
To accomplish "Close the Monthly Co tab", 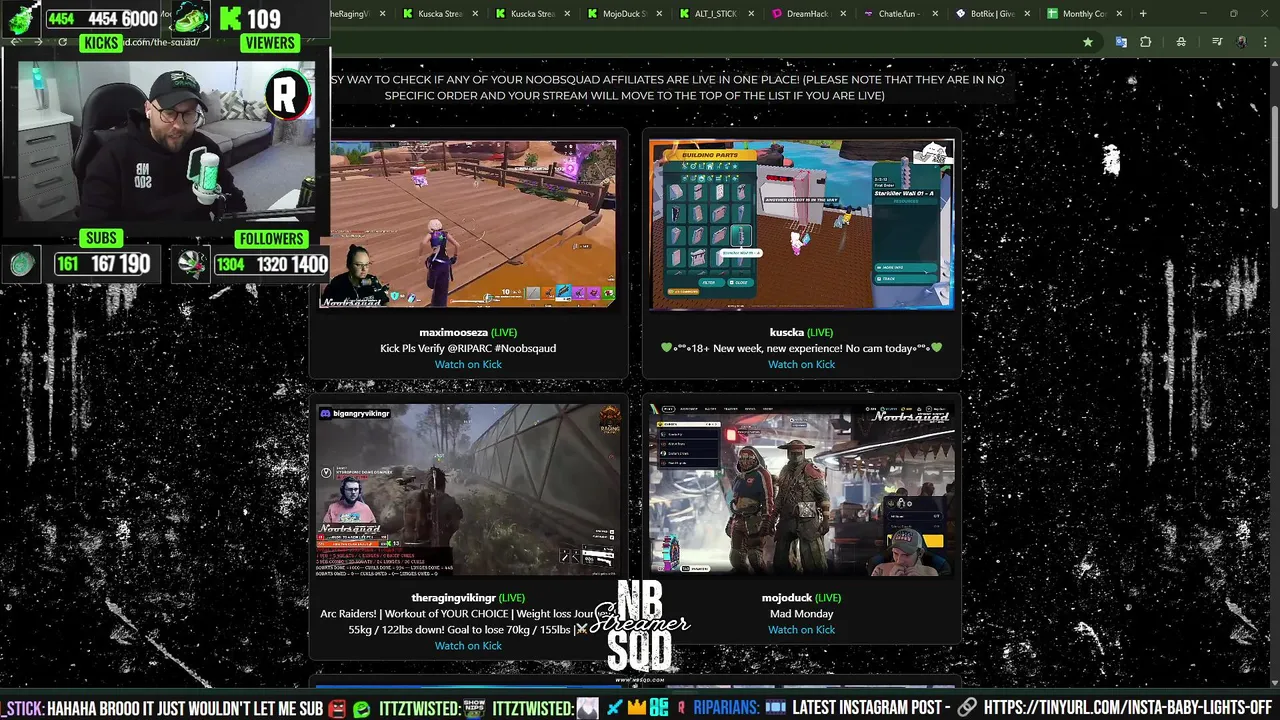I will click(1118, 14).
